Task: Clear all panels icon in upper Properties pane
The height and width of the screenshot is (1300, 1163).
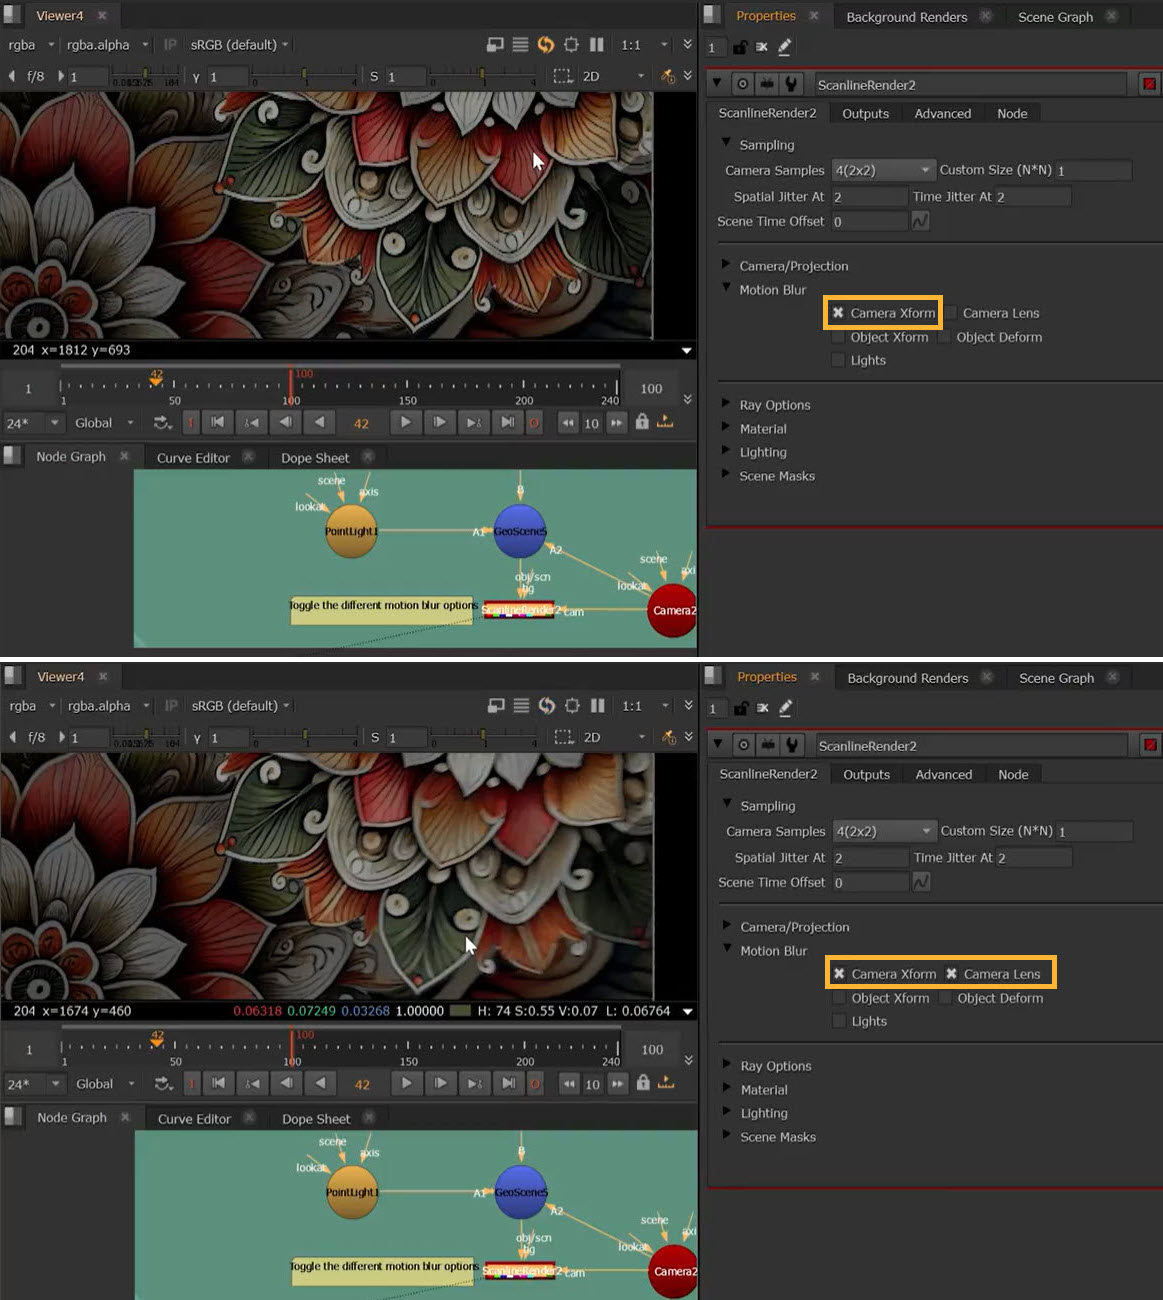Action: [x=762, y=47]
